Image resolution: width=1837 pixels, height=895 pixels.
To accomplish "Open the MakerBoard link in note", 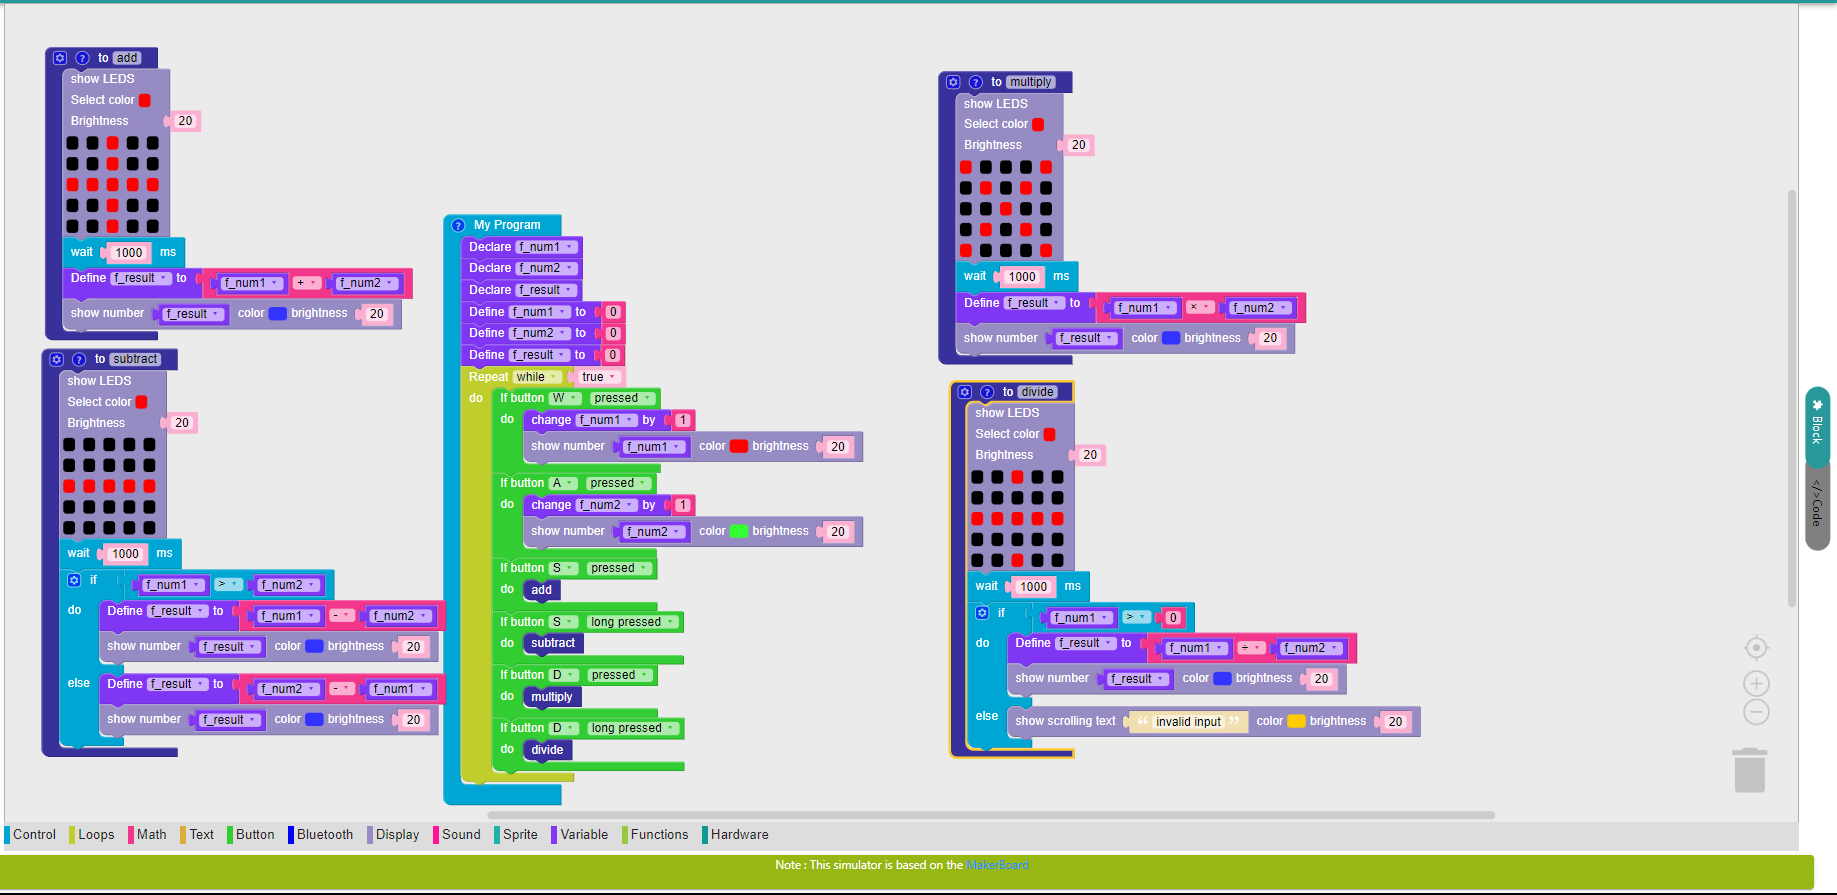I will pos(997,865).
